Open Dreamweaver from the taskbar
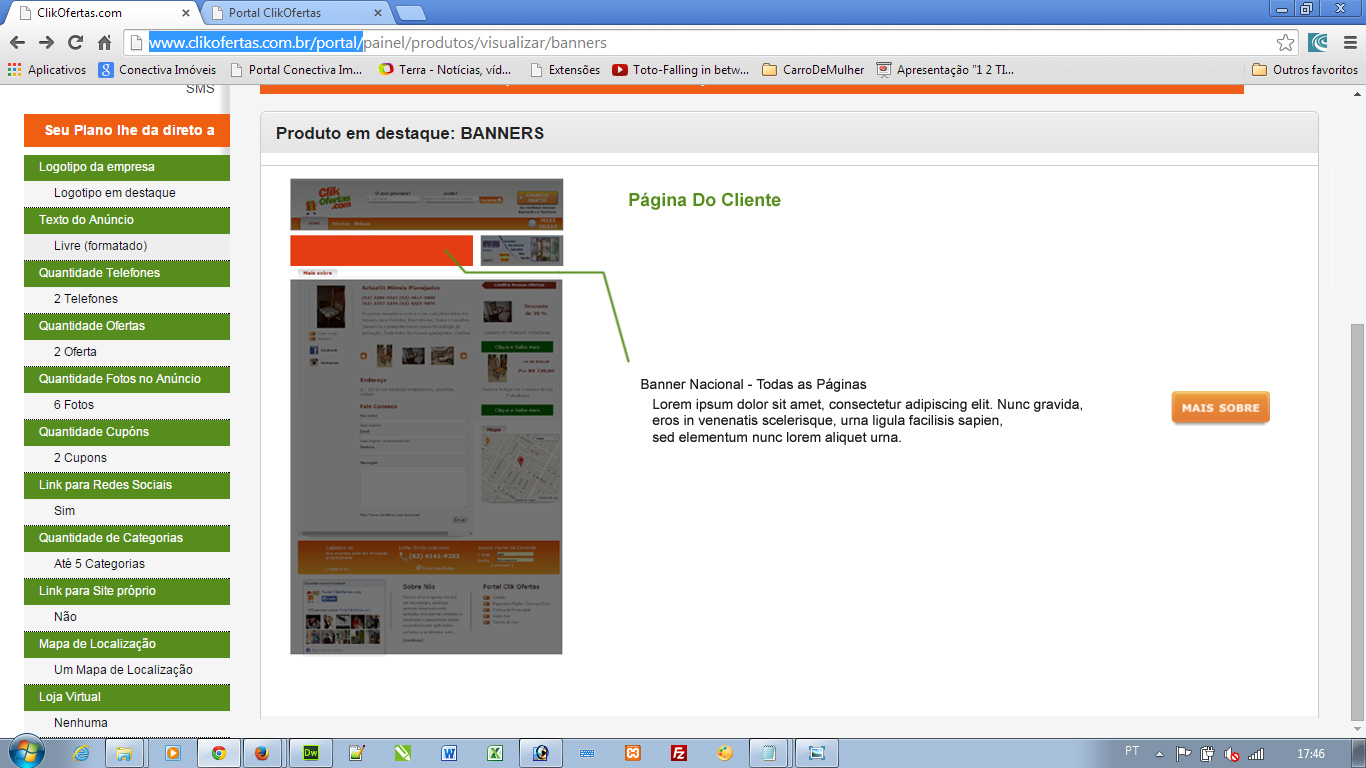1366x768 pixels. (311, 753)
